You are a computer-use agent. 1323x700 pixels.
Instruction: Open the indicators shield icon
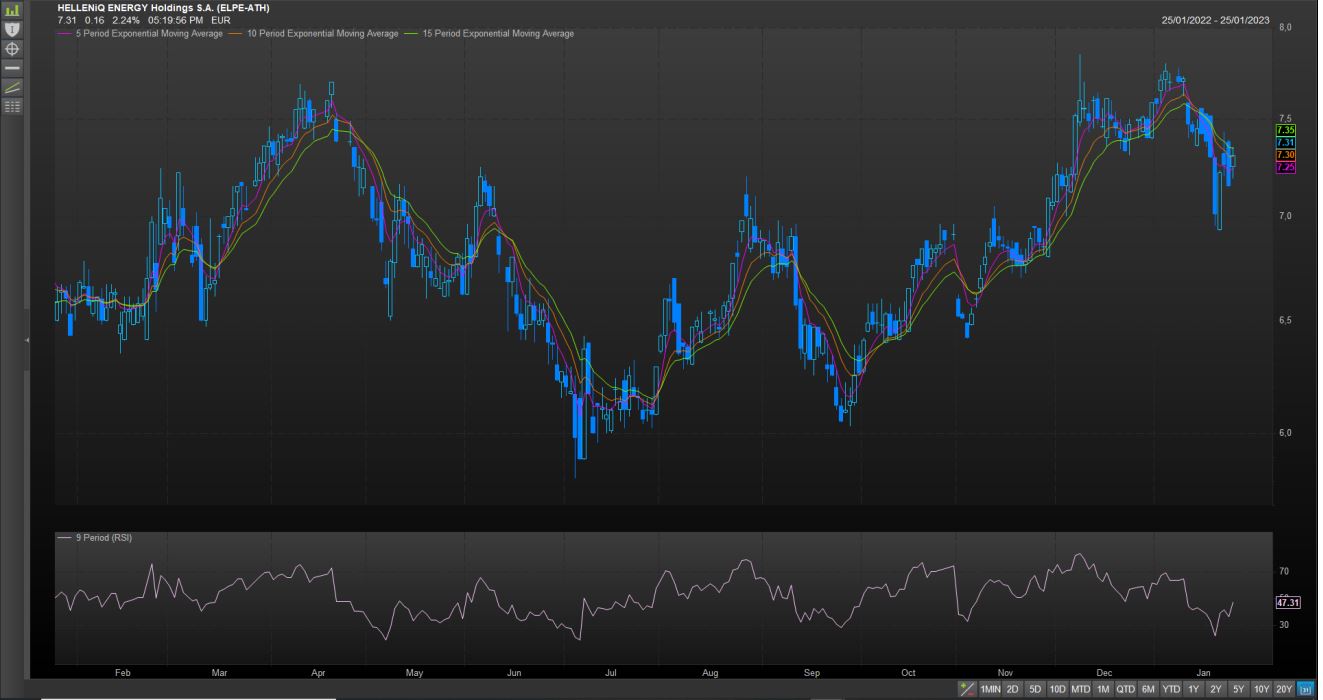(12, 30)
